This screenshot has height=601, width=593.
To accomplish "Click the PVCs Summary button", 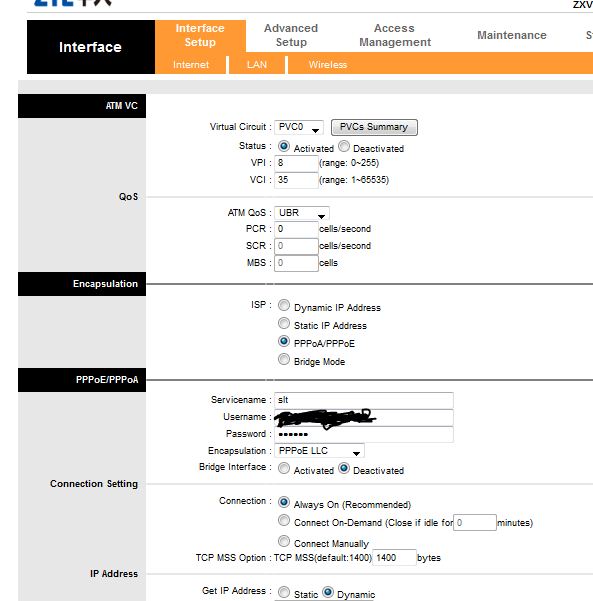I will [374, 127].
